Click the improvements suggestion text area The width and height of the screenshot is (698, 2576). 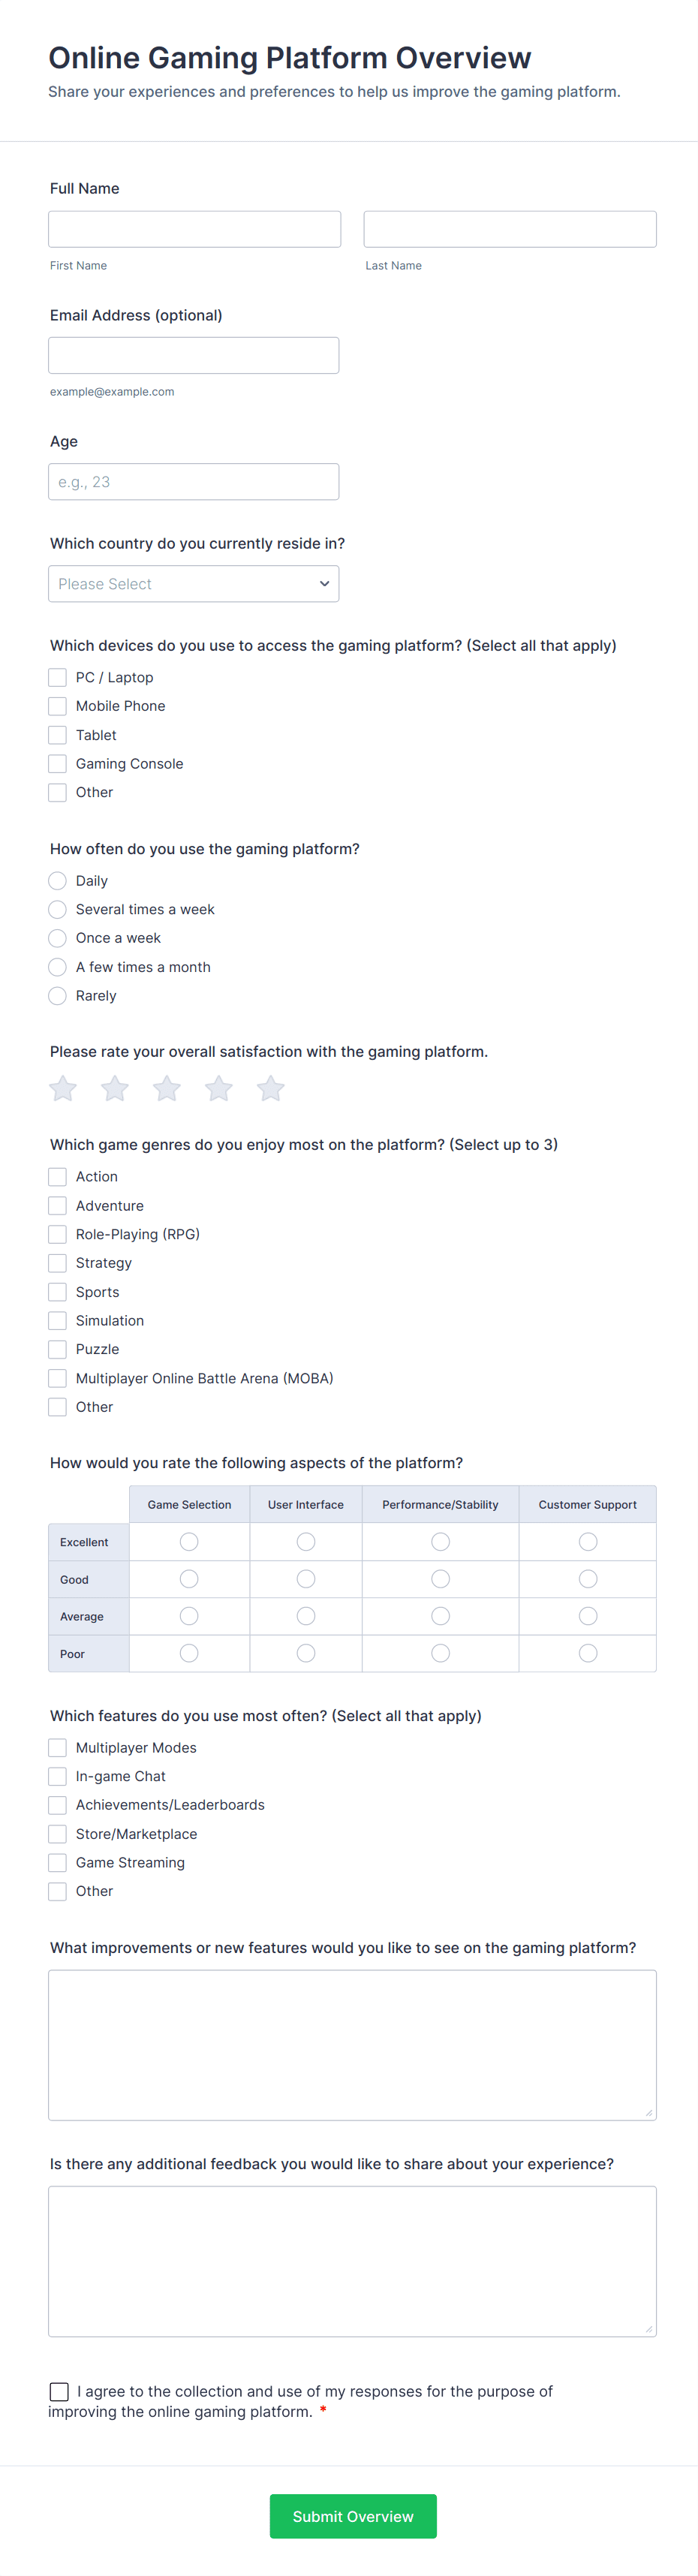pos(352,2045)
